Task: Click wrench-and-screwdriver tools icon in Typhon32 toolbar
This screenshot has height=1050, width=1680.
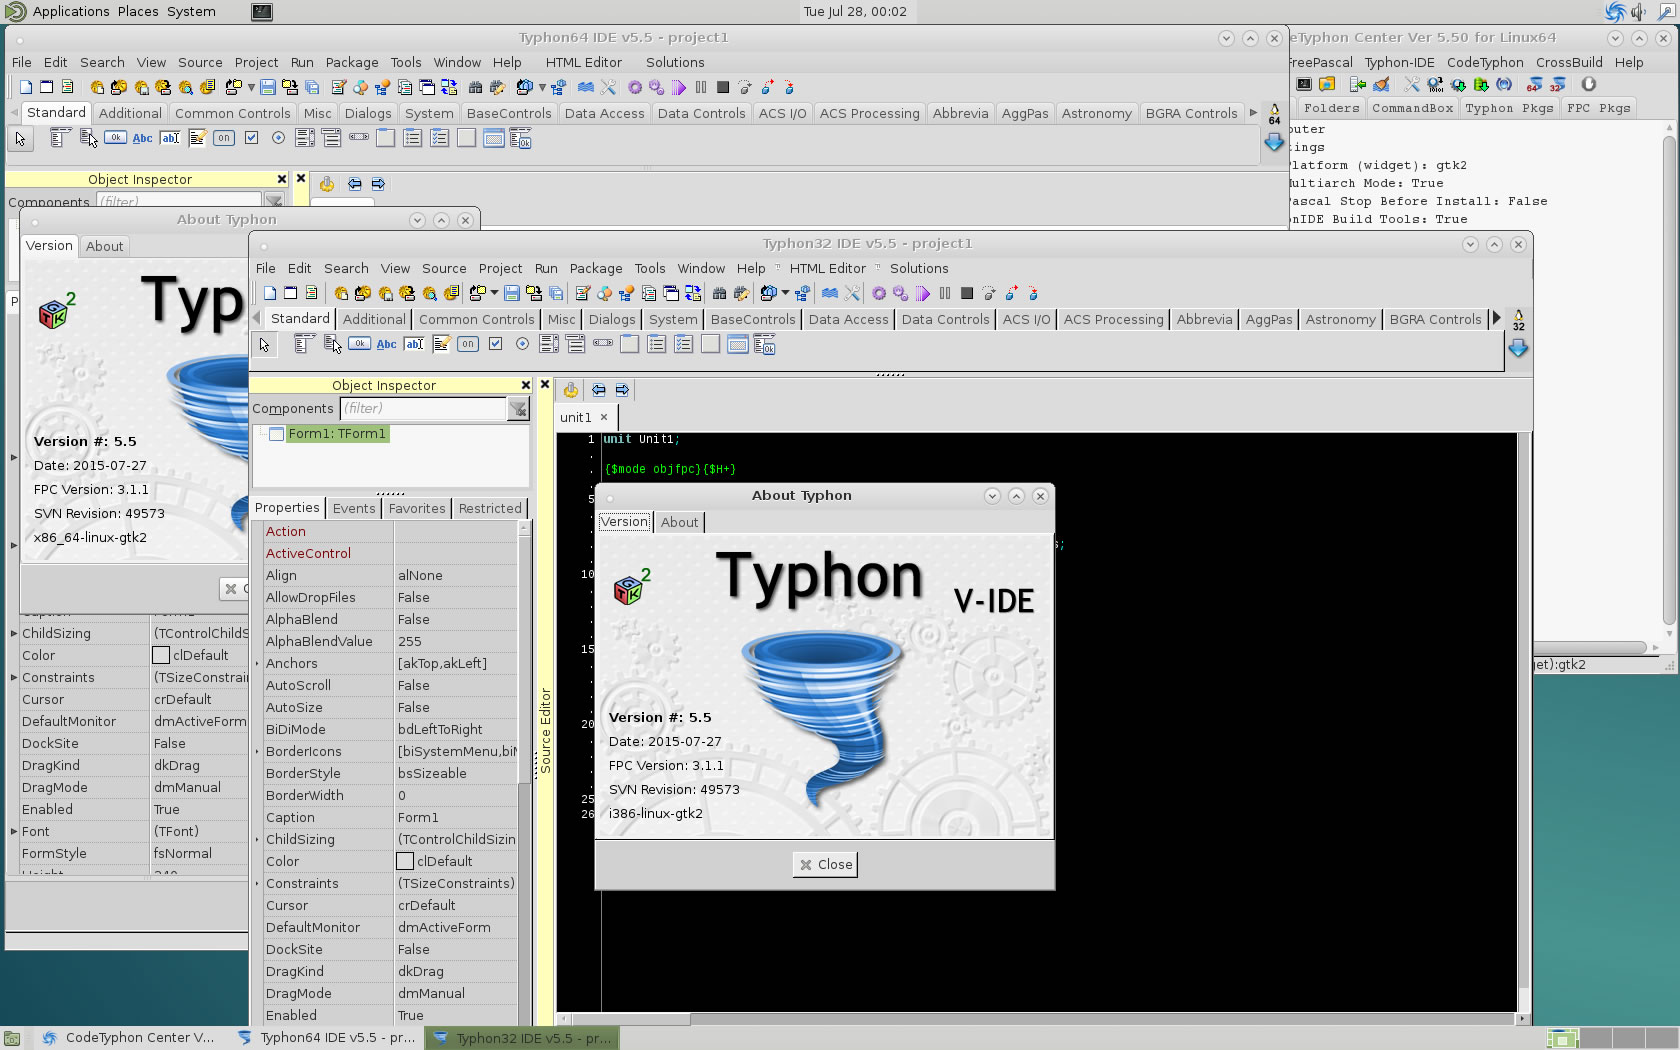Action: coord(852,293)
